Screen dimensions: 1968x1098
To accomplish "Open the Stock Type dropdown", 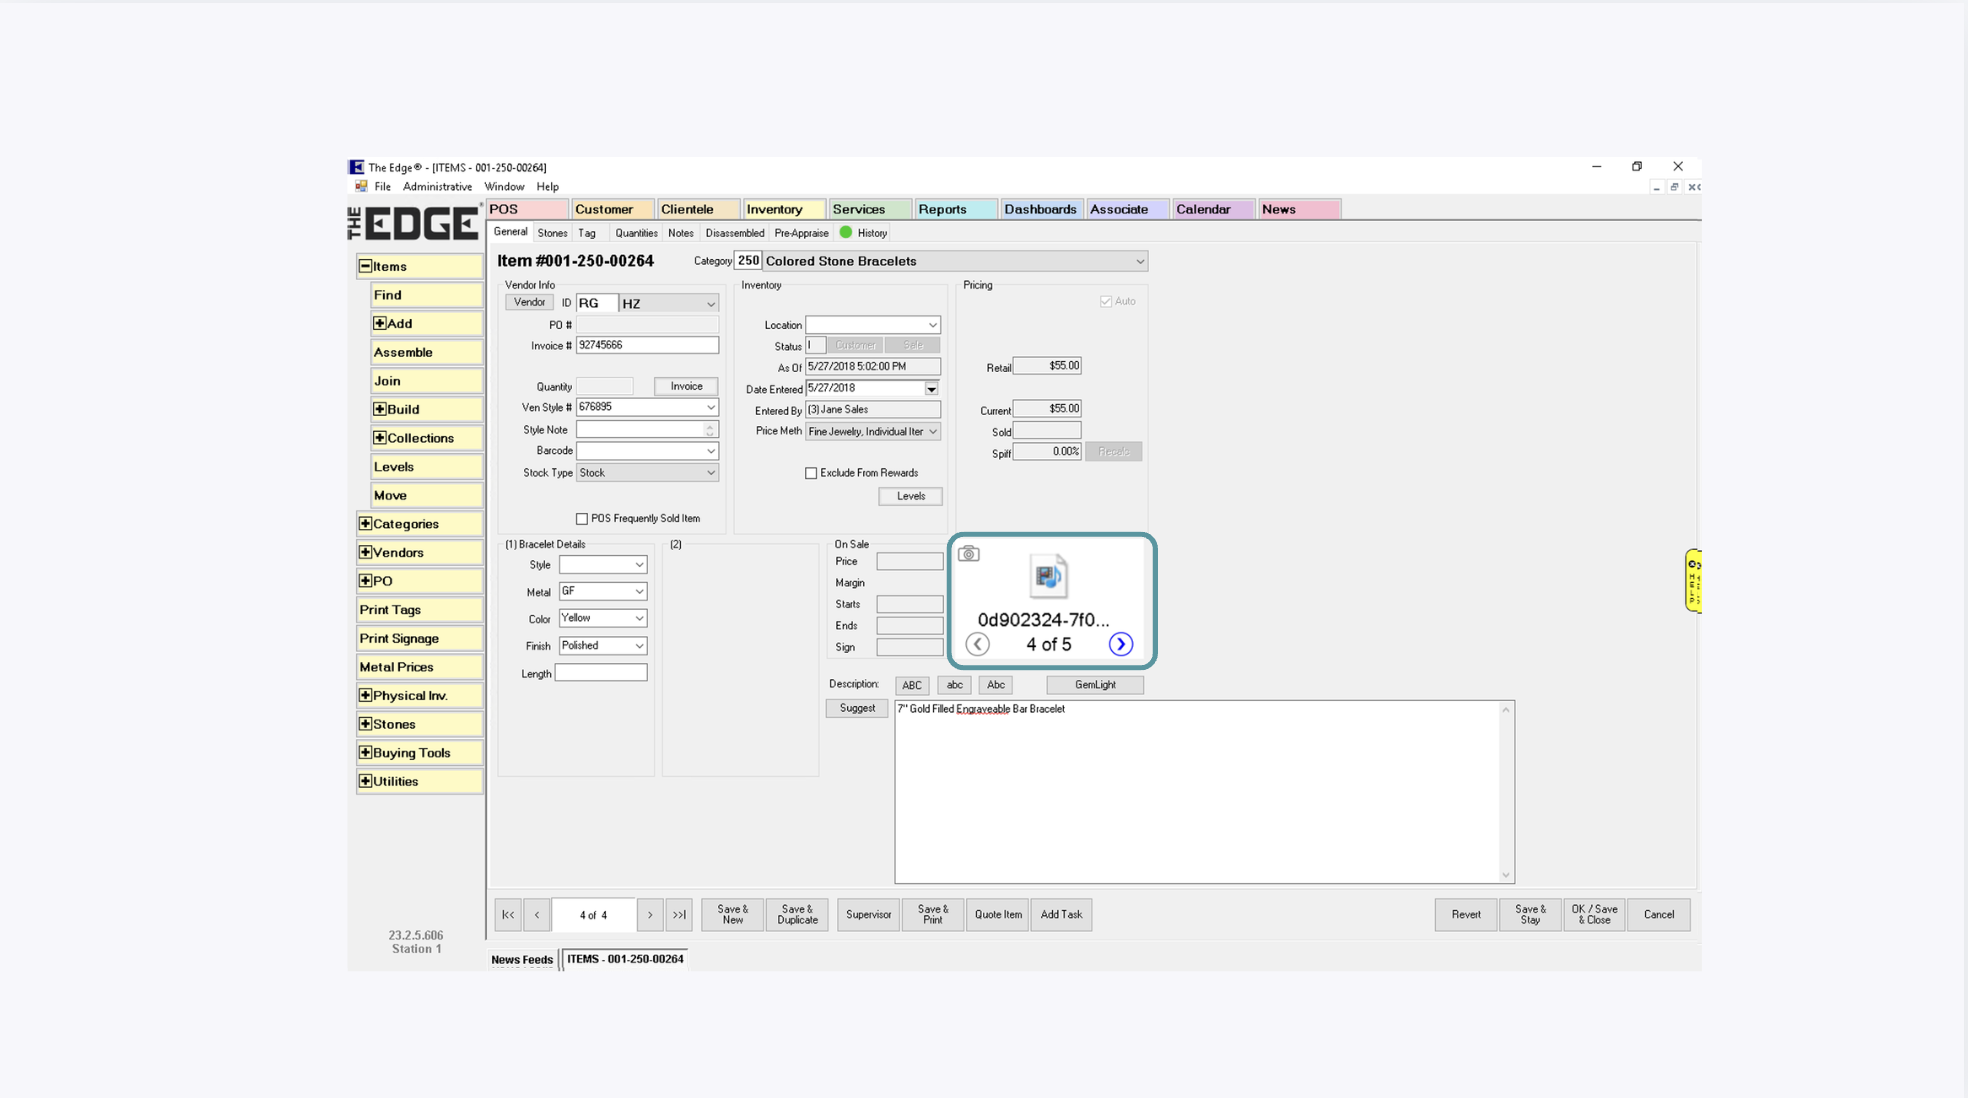I will [x=710, y=473].
